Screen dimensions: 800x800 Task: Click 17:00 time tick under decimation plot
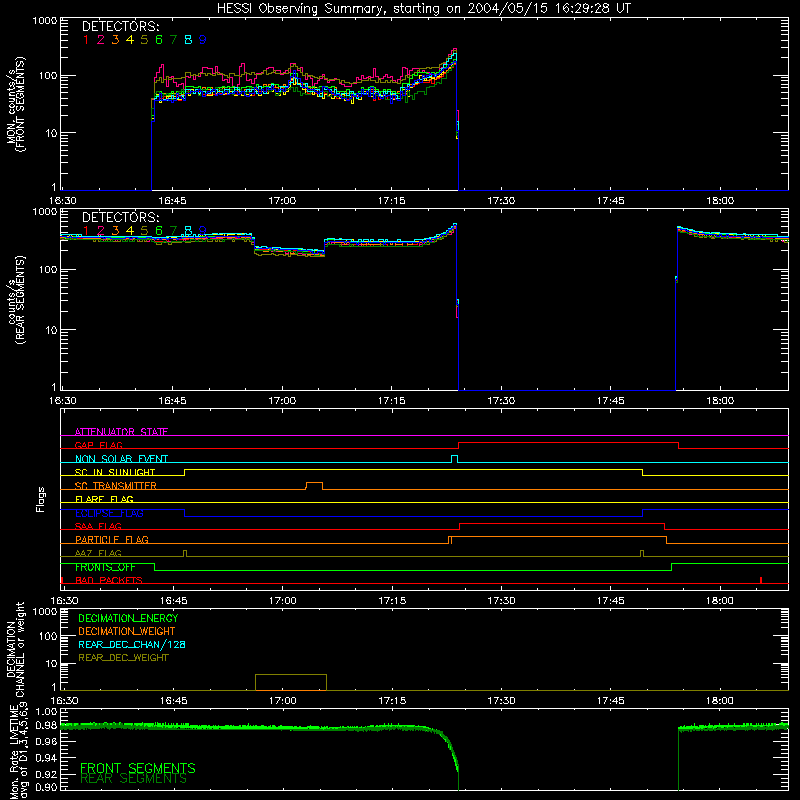tap(282, 701)
